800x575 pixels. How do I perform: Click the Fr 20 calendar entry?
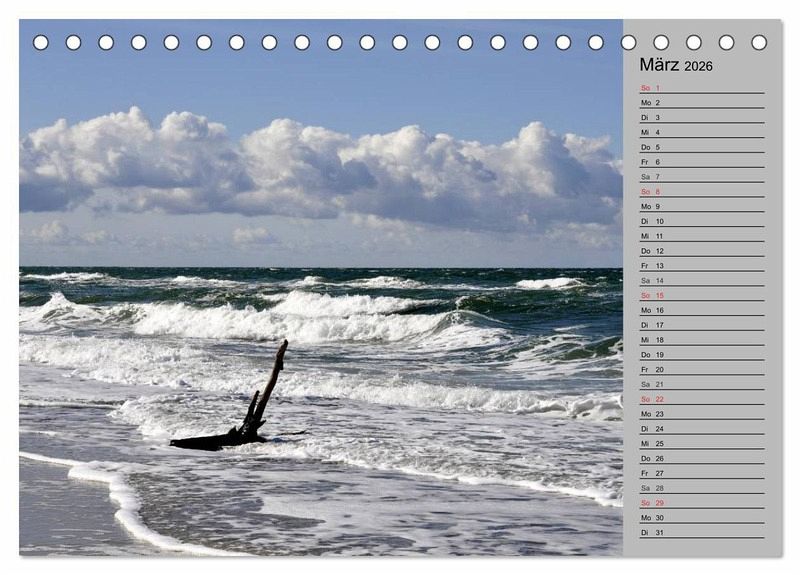(701, 370)
